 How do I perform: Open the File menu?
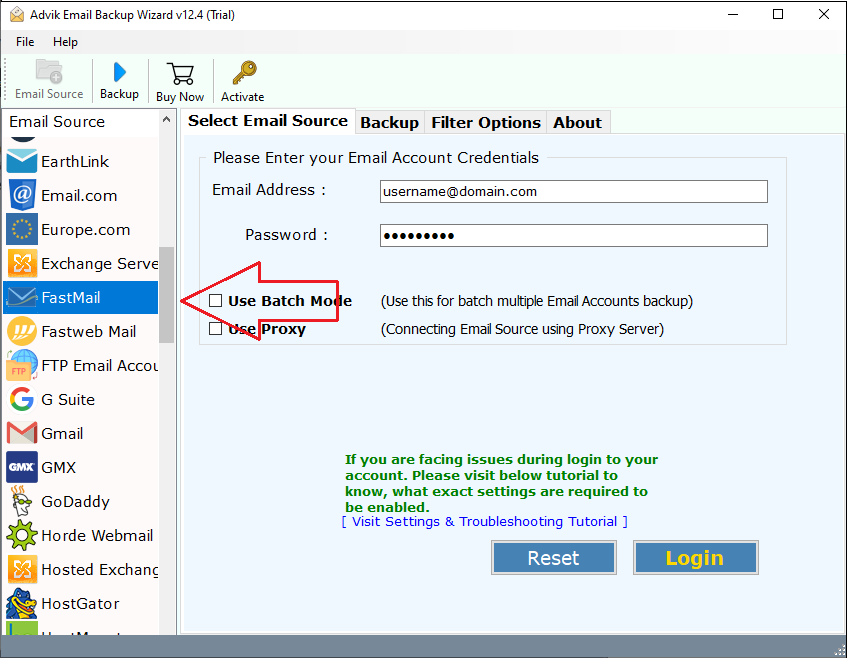click(24, 42)
